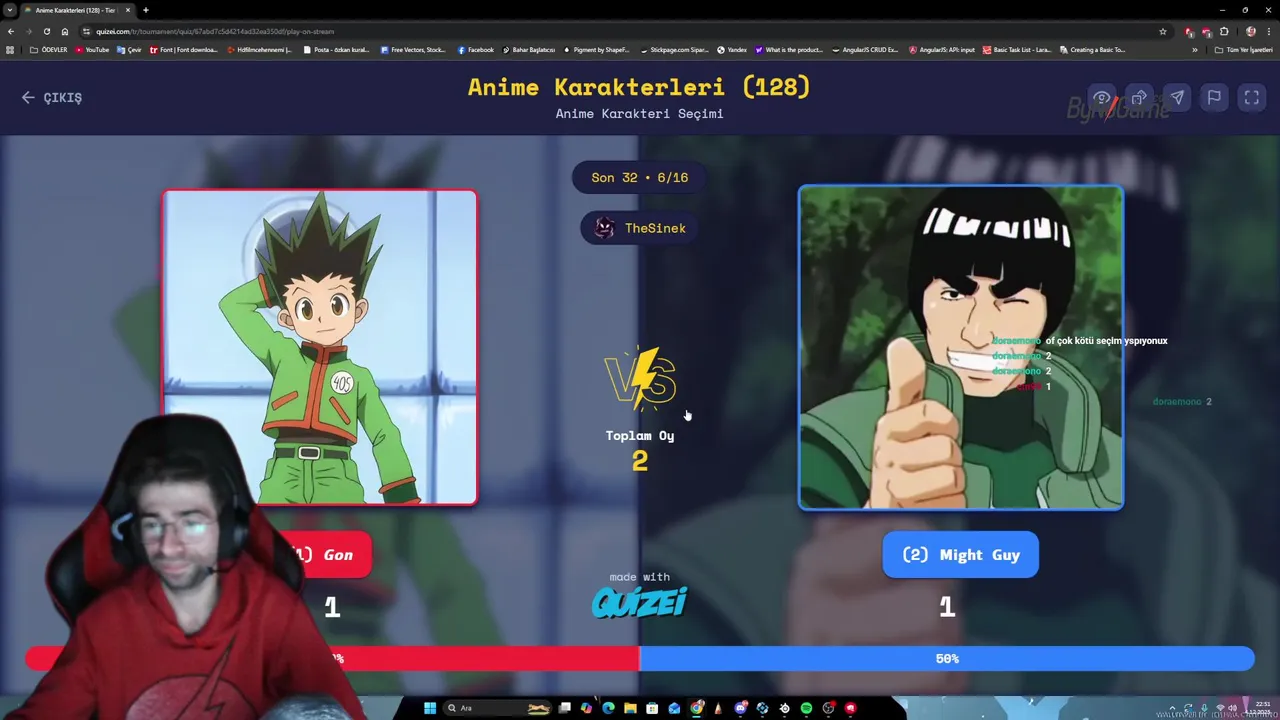The image size is (1280, 720).
Task: Click the browser home icon
Action: pos(65,31)
